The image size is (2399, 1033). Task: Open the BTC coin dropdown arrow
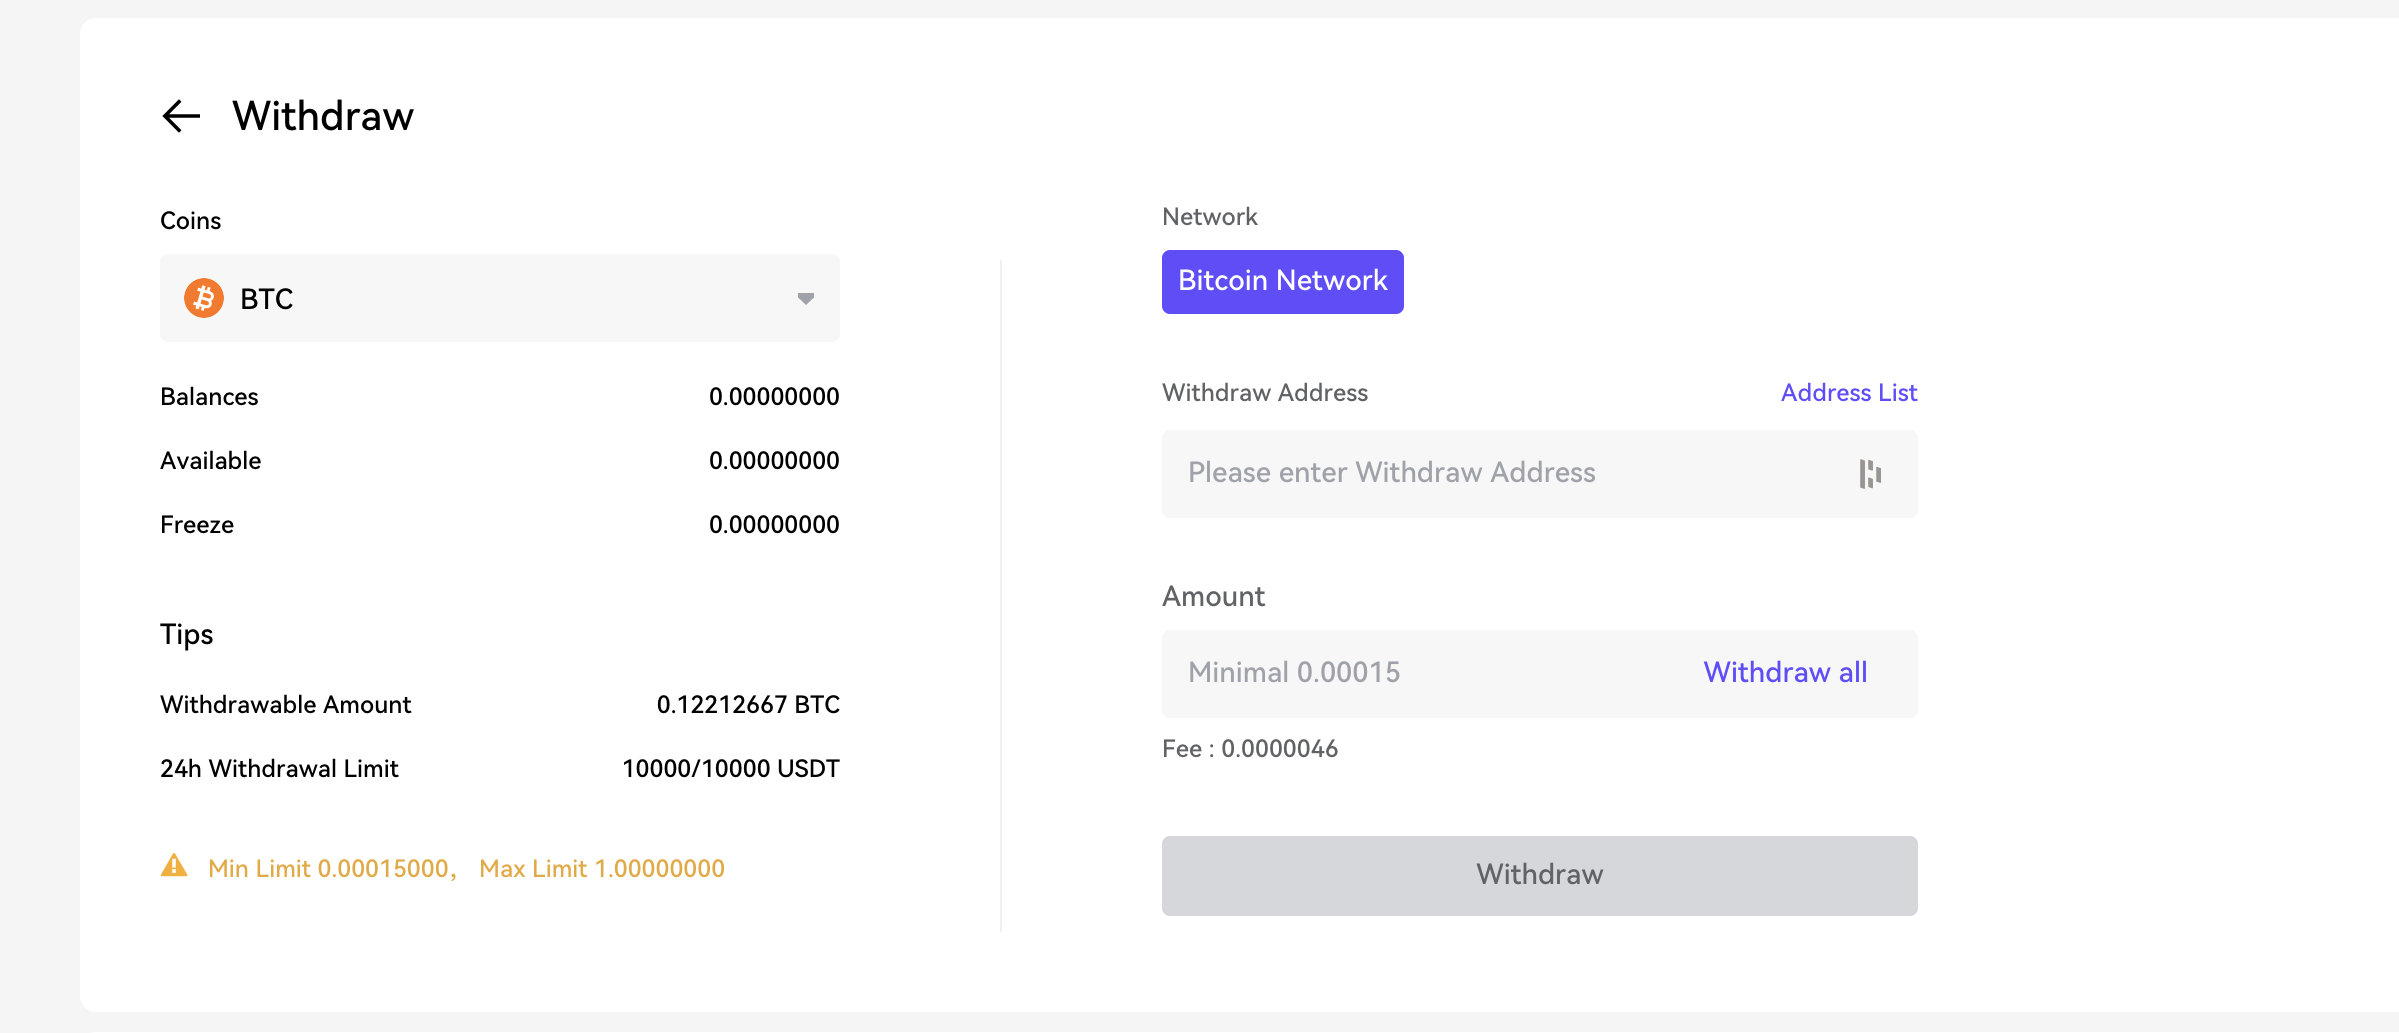[805, 298]
